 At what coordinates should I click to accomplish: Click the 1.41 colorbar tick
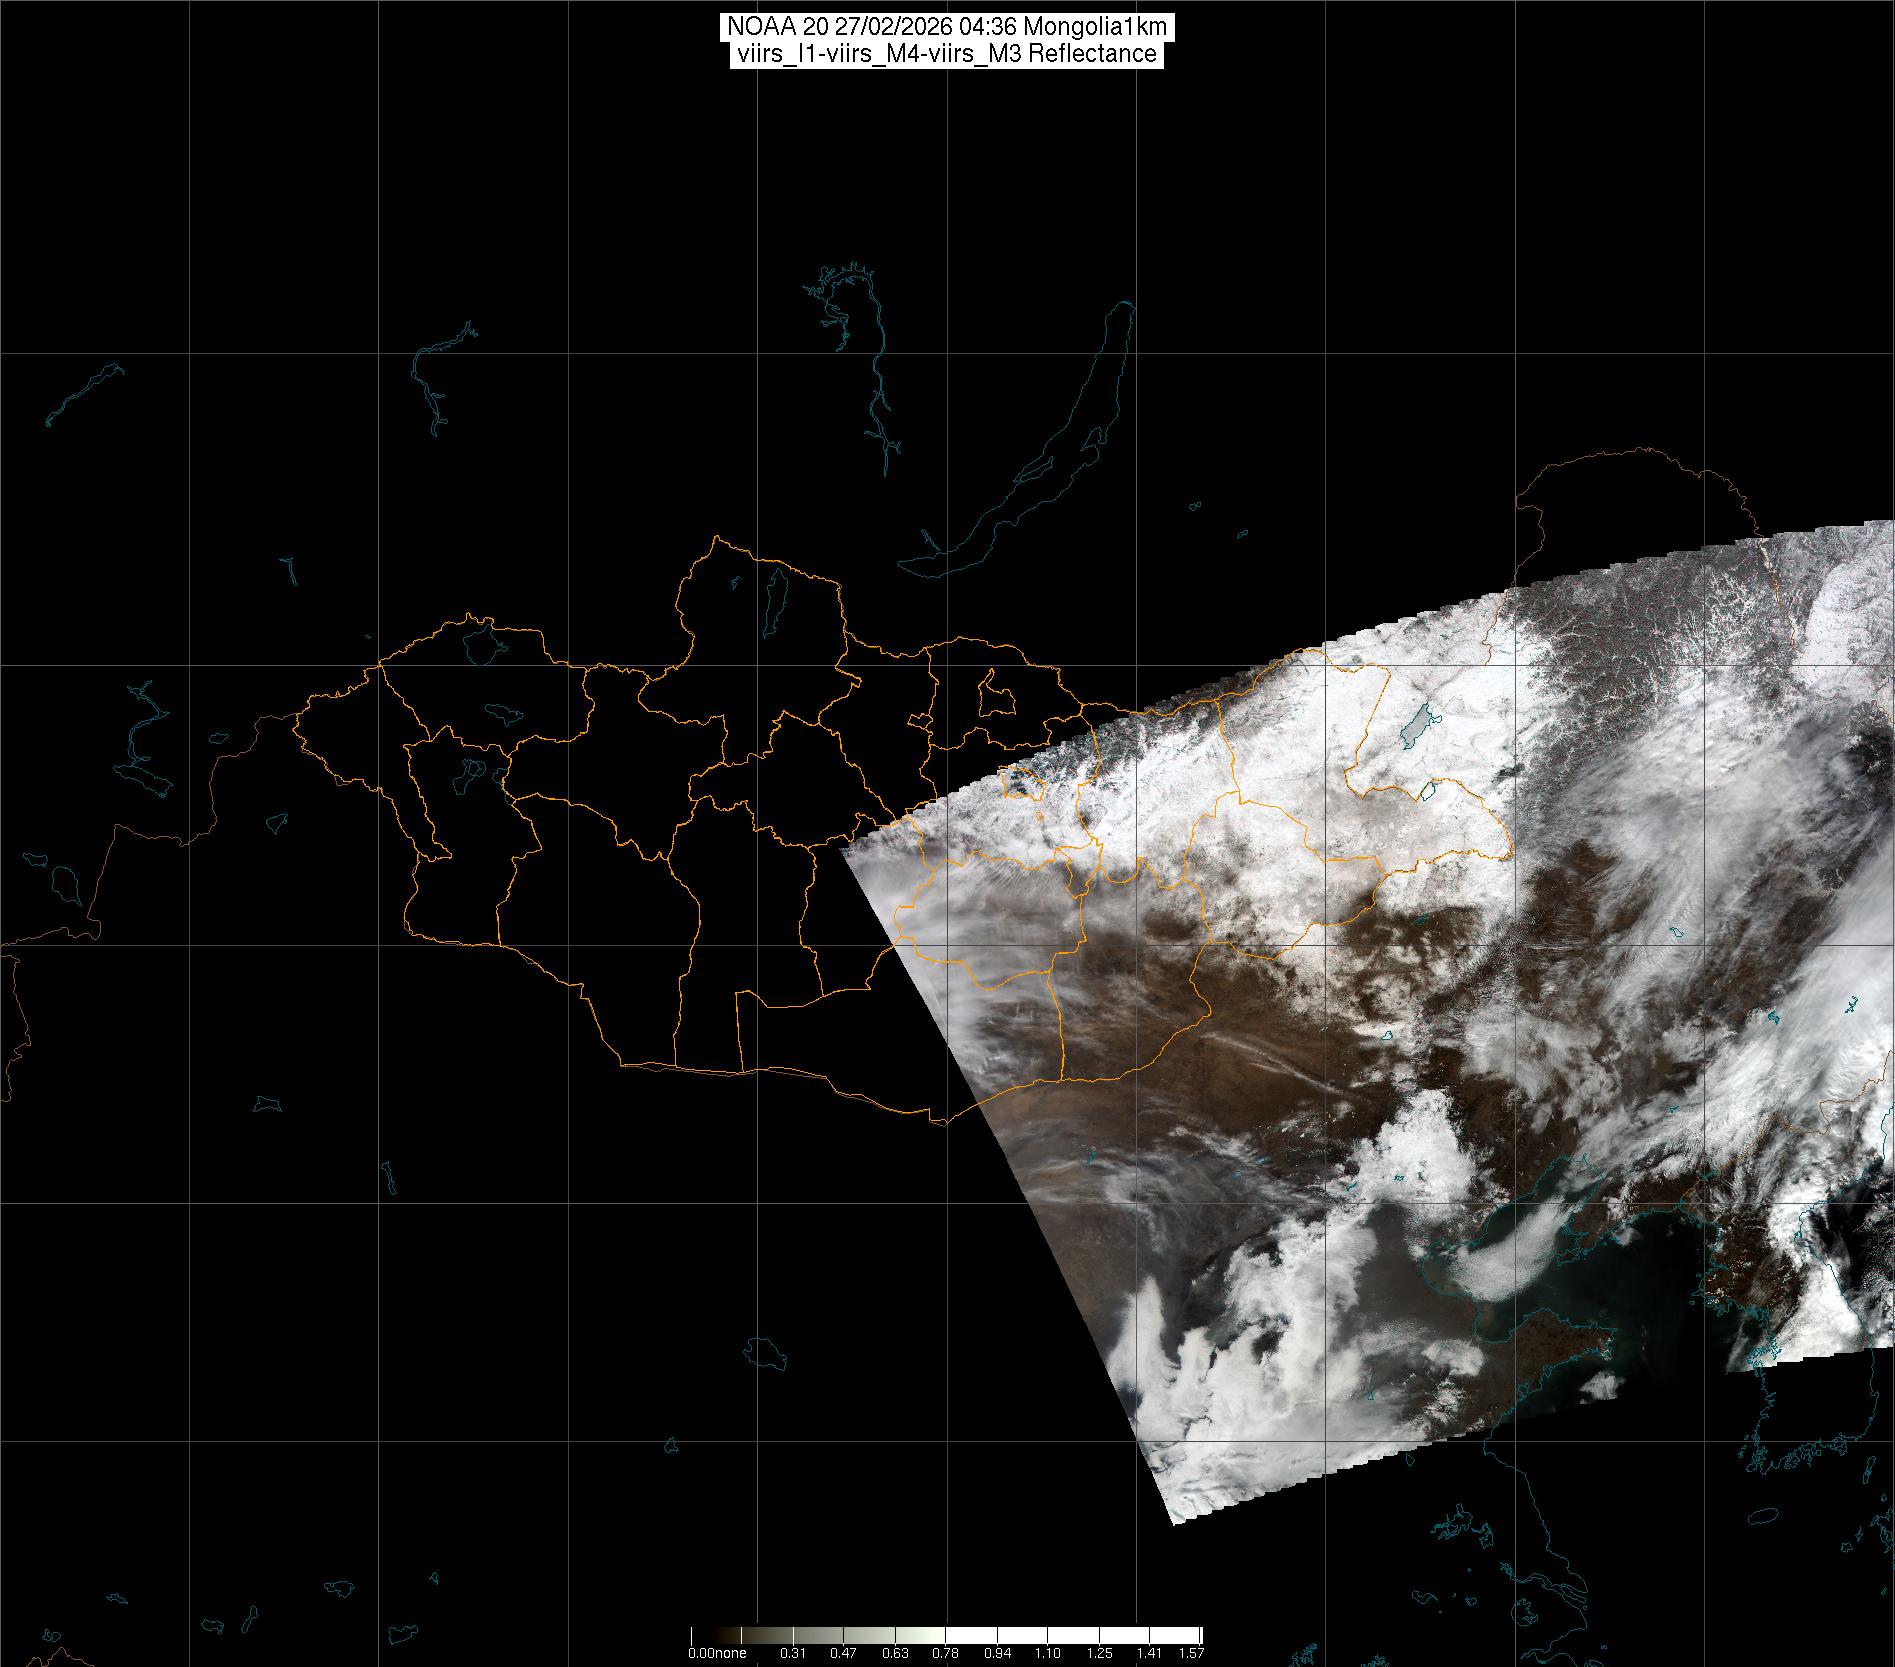tap(1150, 1653)
